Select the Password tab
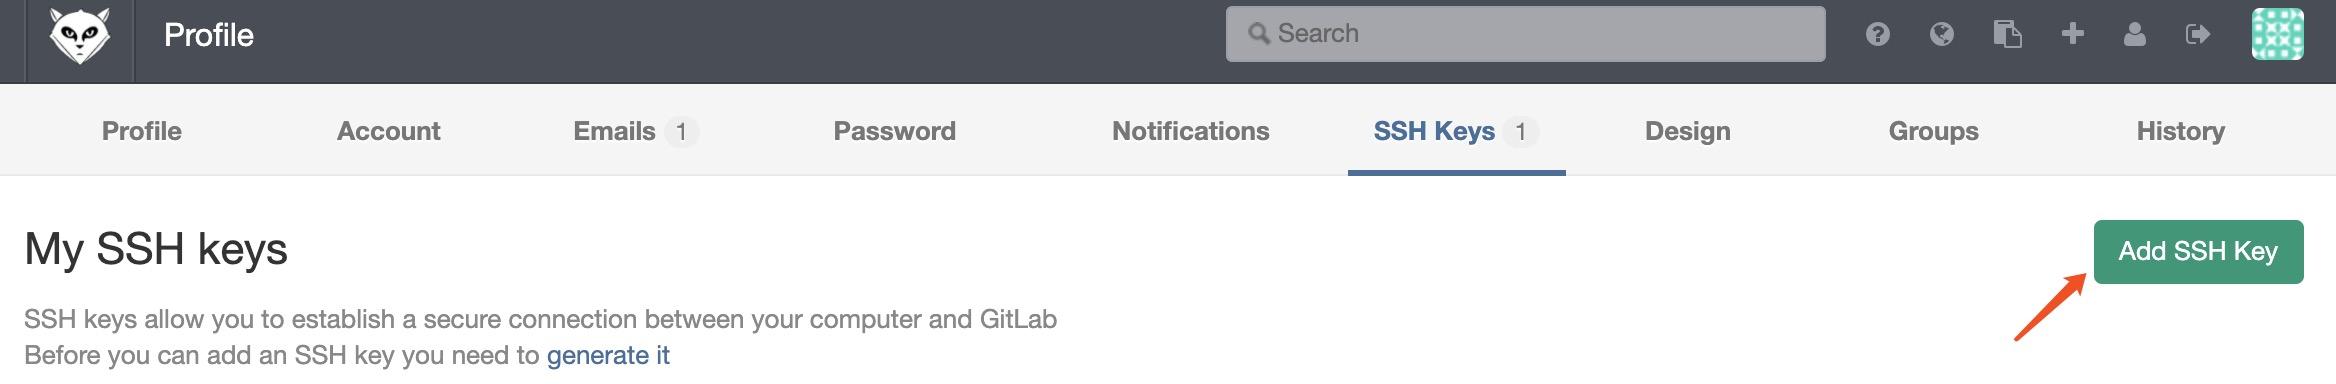2336x384 pixels. click(x=895, y=131)
